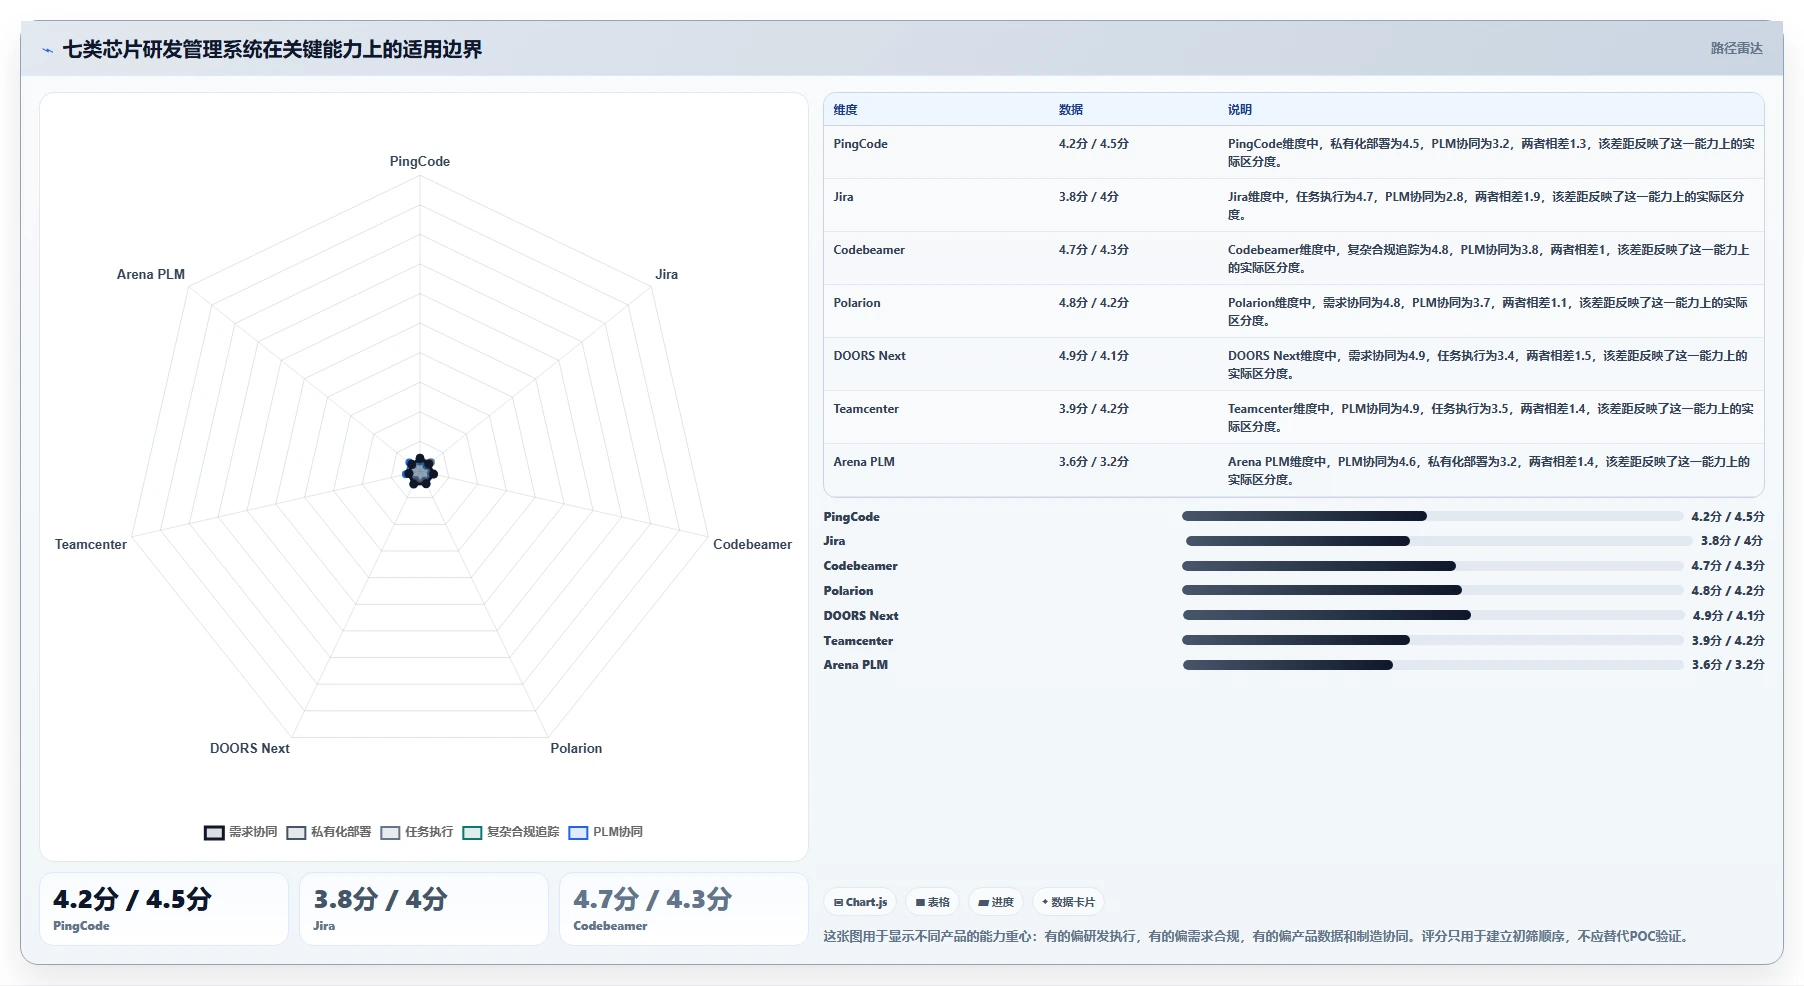Click the 路径雷达 label in the header

pyautogui.click(x=1736, y=48)
